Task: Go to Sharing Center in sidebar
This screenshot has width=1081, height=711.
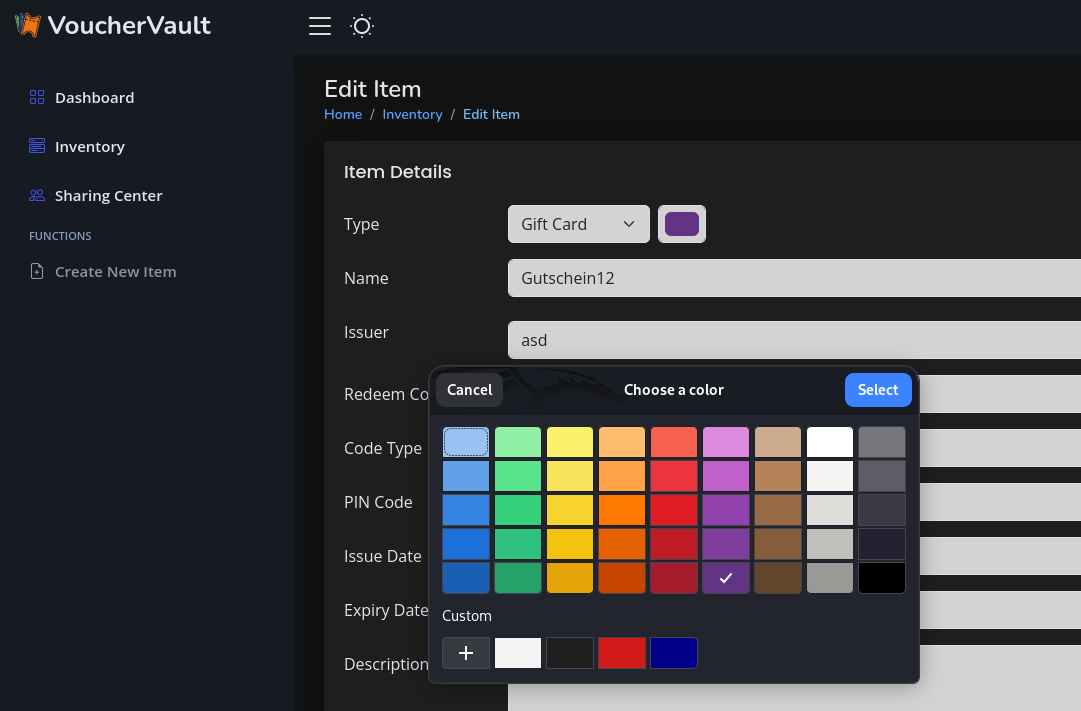Action: (x=108, y=196)
